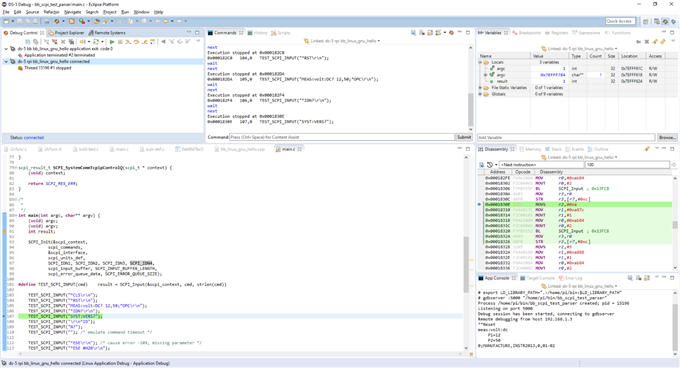Click the Remove connection X icon in Debug Control

point(63,42)
